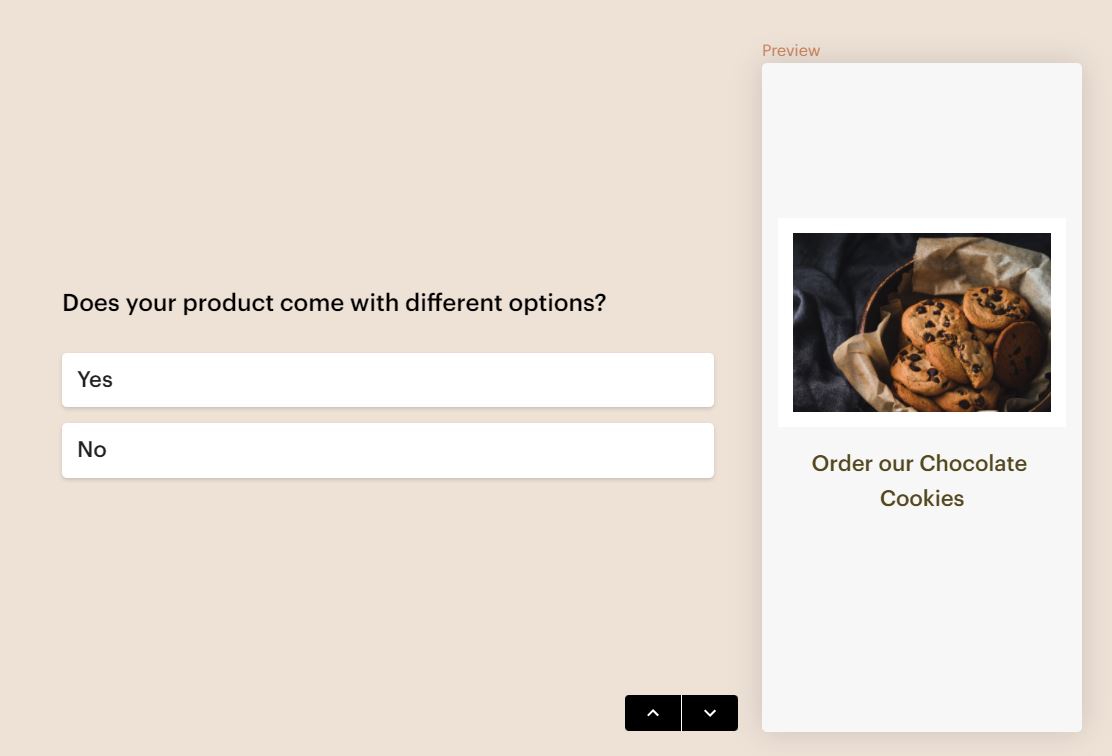The height and width of the screenshot is (756, 1112).
Task: Click the word "Chocolate" in preview heading
Action: tap(973, 463)
